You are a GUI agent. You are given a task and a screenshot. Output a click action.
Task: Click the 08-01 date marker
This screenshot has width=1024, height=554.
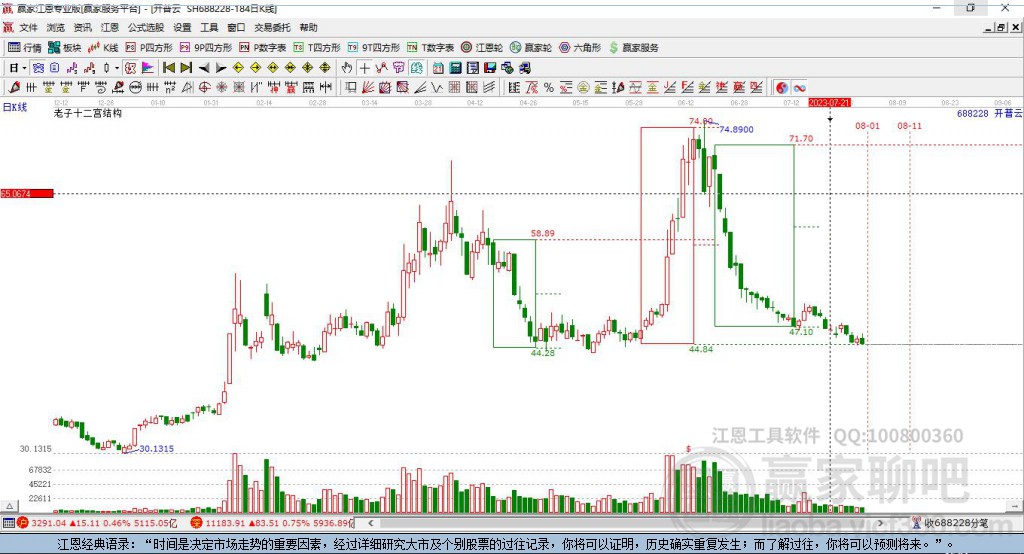[867, 126]
